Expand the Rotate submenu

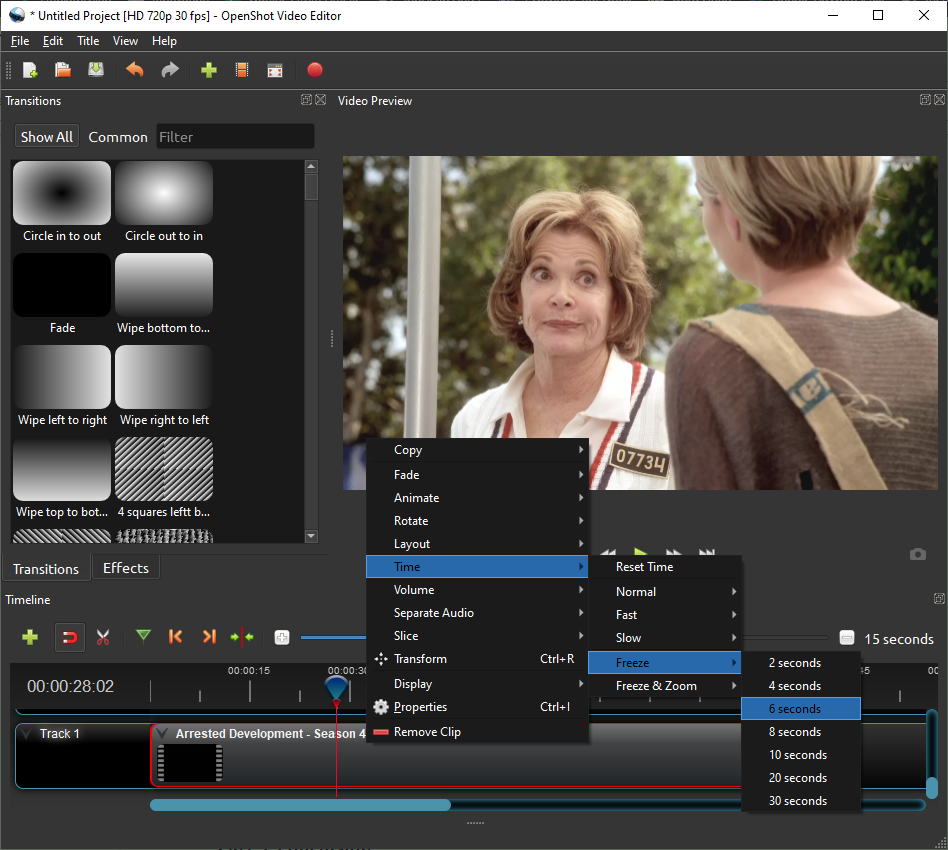pos(477,521)
